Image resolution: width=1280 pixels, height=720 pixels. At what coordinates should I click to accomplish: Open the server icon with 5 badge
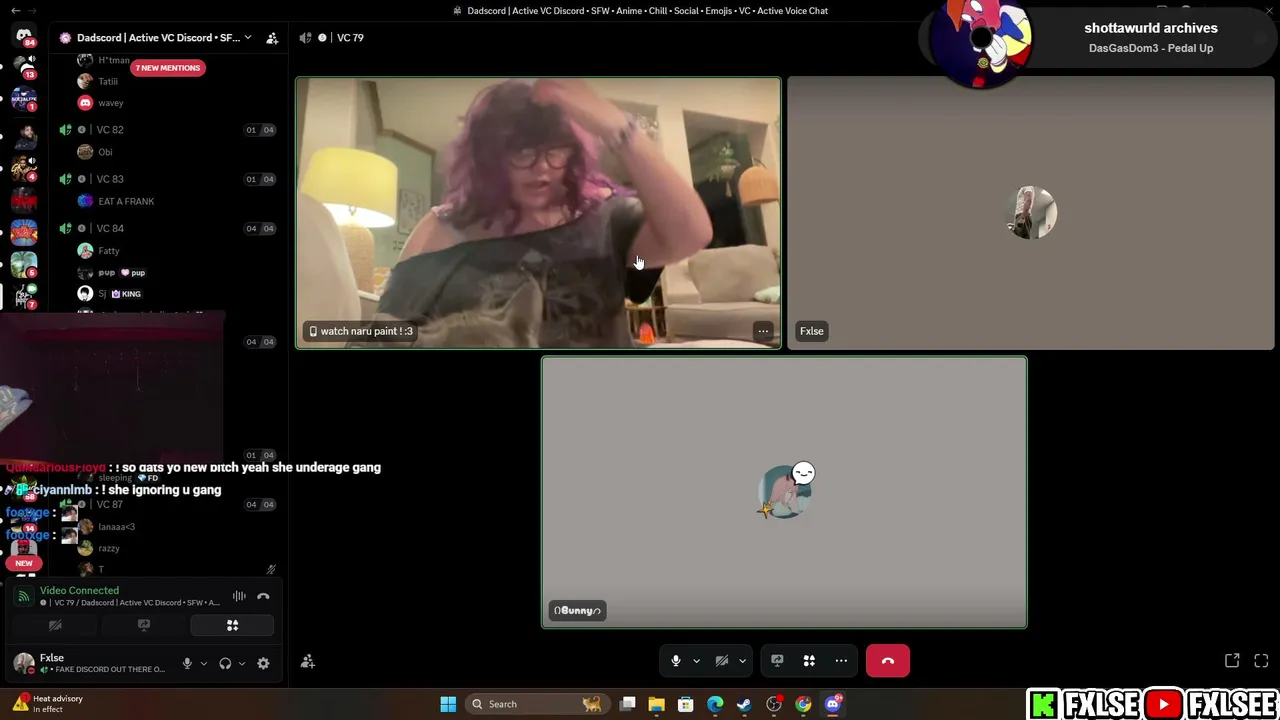tap(24, 265)
